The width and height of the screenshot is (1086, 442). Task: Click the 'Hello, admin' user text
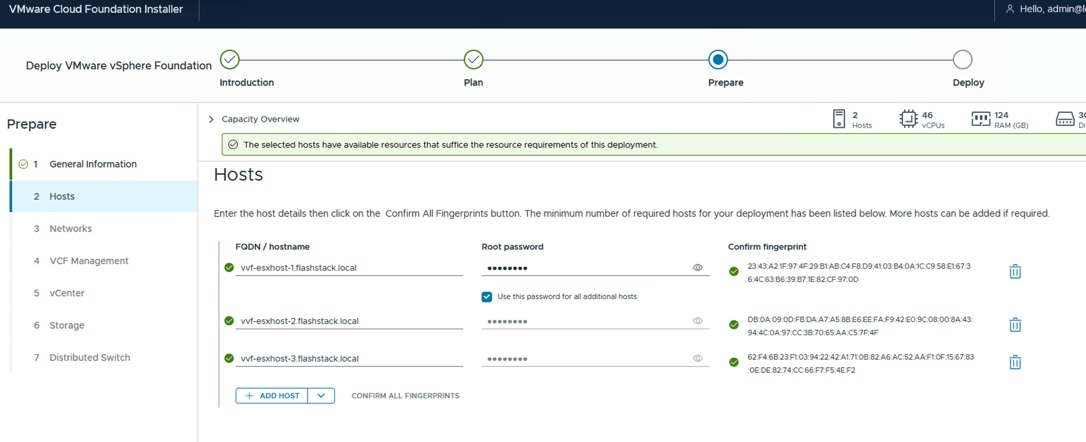click(1053, 10)
